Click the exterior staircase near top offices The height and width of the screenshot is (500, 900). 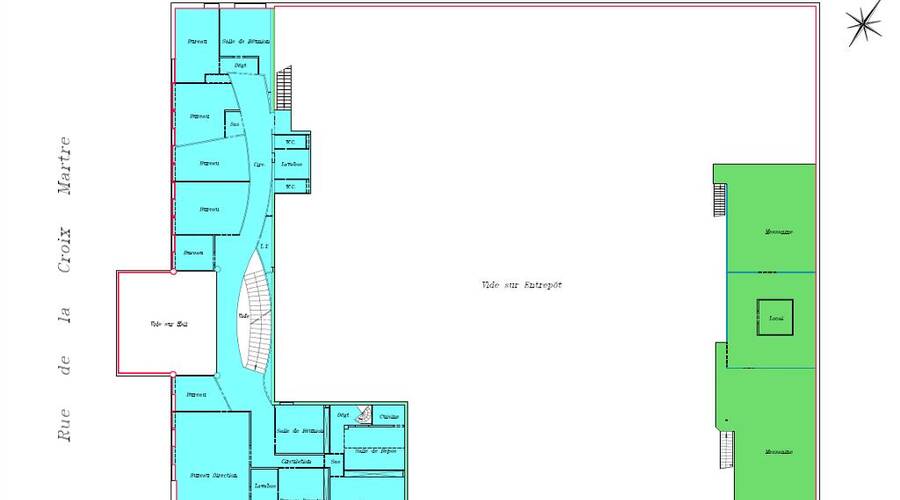283,88
